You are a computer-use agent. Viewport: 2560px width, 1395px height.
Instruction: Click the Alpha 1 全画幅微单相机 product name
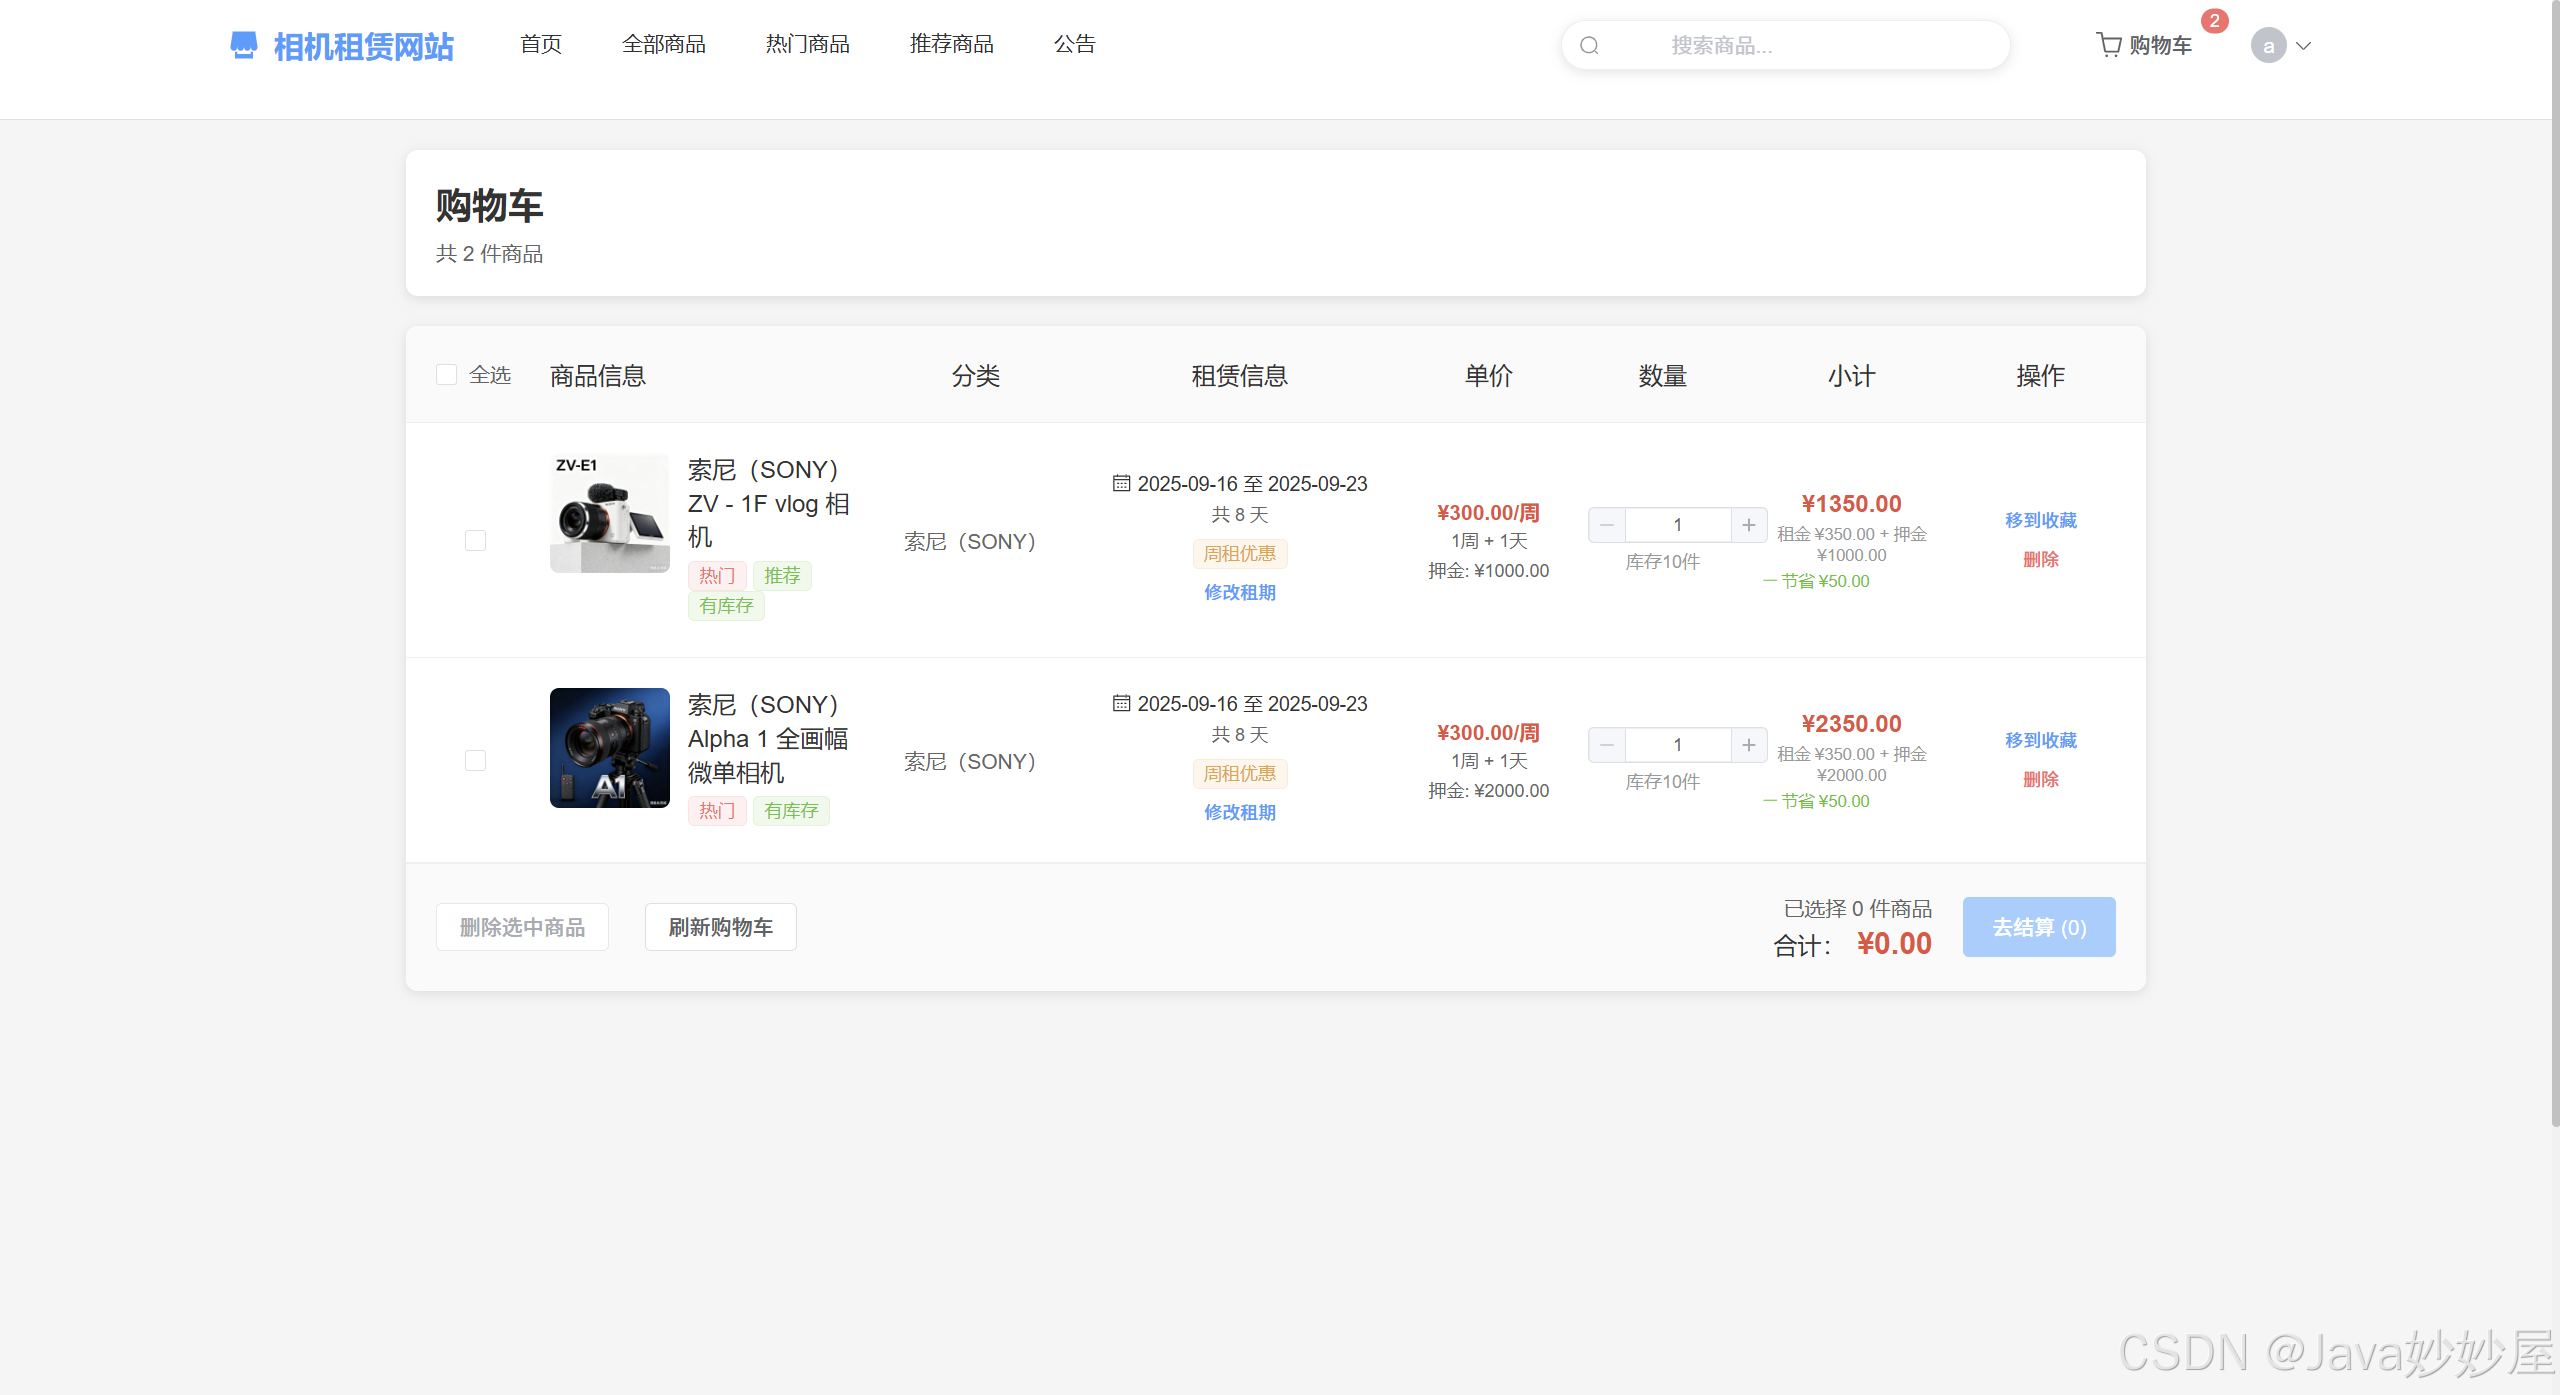(769, 738)
